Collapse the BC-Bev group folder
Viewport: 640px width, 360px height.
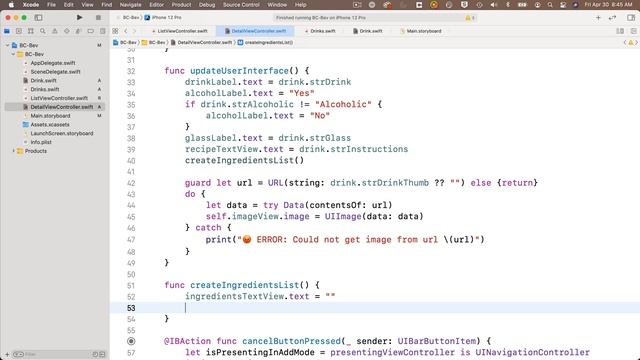pos(13,54)
